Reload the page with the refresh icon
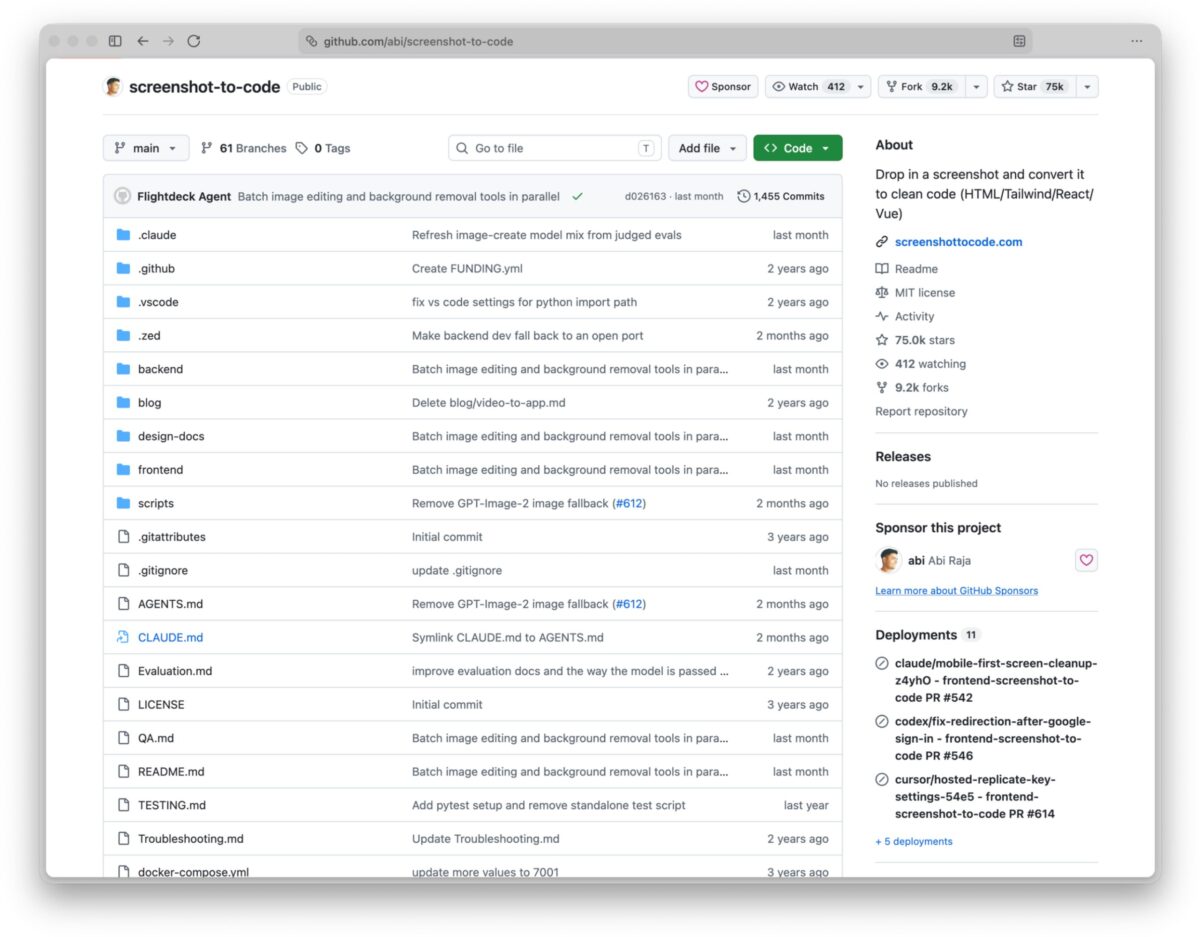The height and width of the screenshot is (937, 1200). coord(194,41)
